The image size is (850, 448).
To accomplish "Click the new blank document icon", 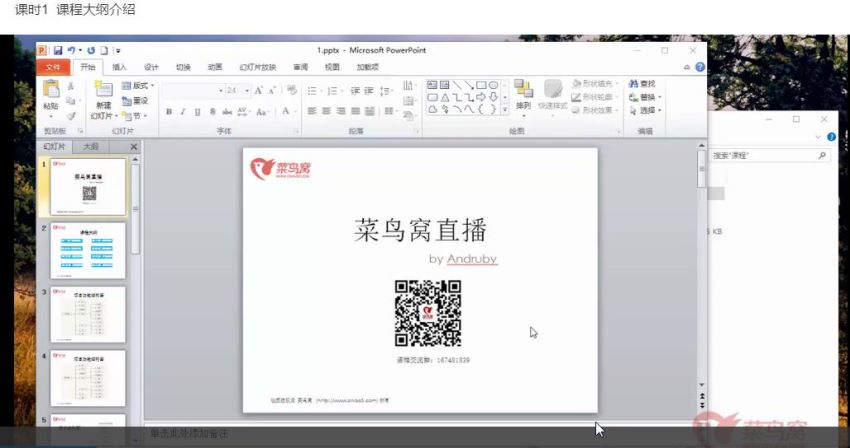I will (x=104, y=50).
